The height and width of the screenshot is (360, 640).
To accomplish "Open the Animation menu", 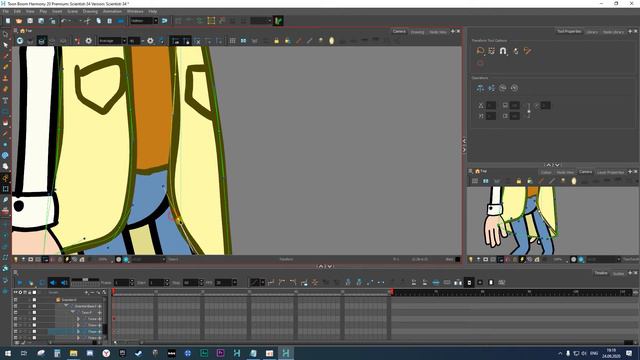I will tap(112, 11).
